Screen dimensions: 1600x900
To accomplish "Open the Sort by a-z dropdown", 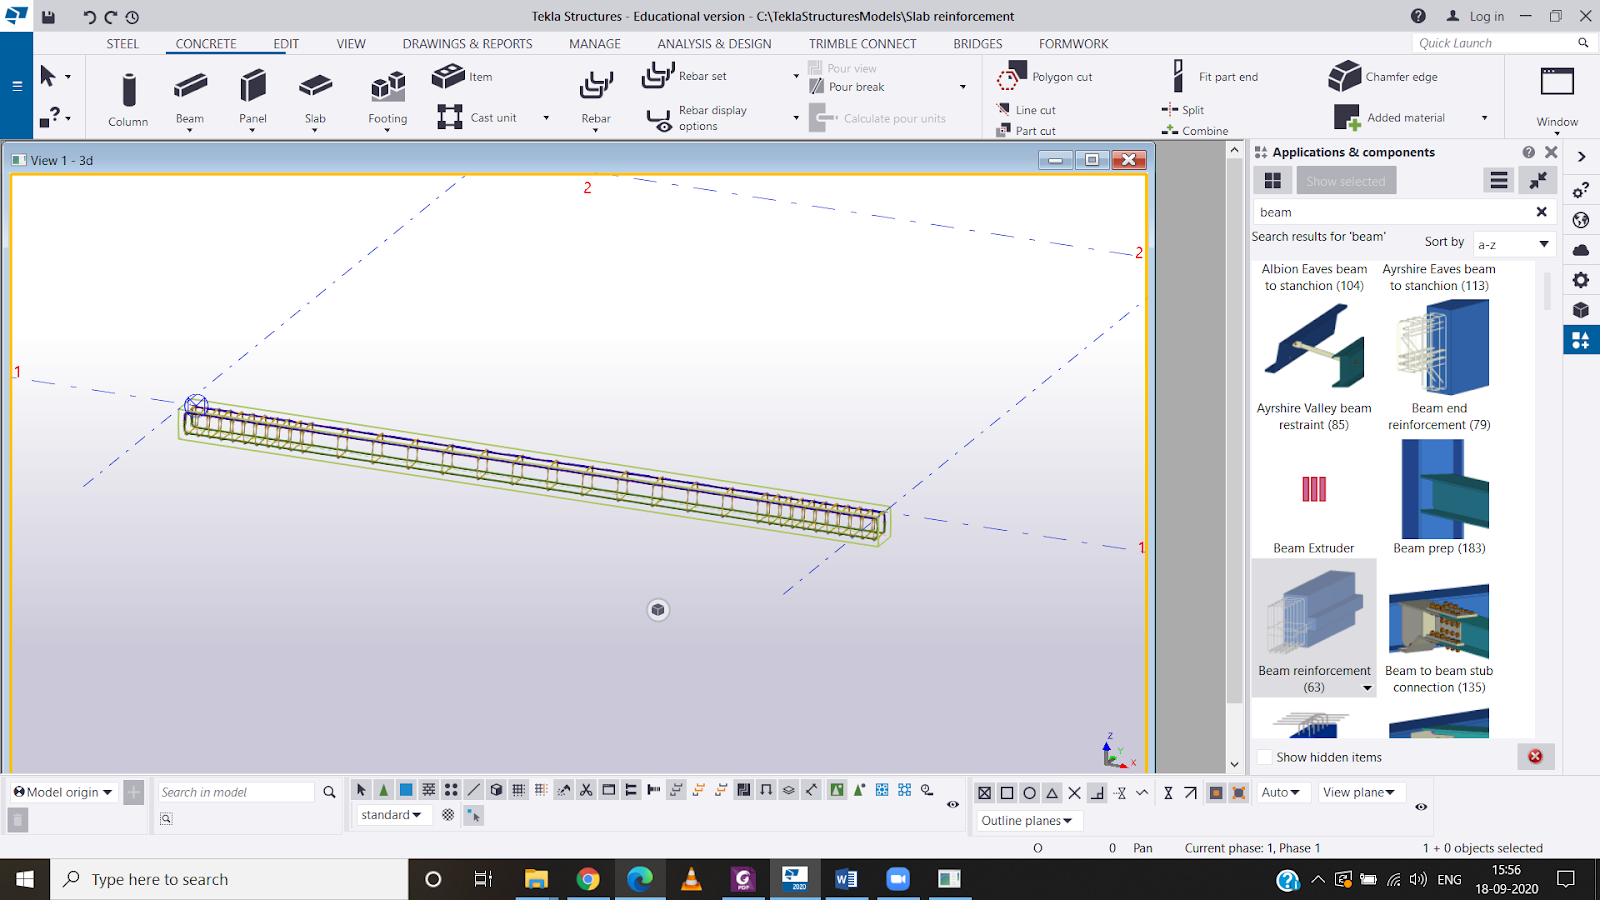I will click(1514, 244).
